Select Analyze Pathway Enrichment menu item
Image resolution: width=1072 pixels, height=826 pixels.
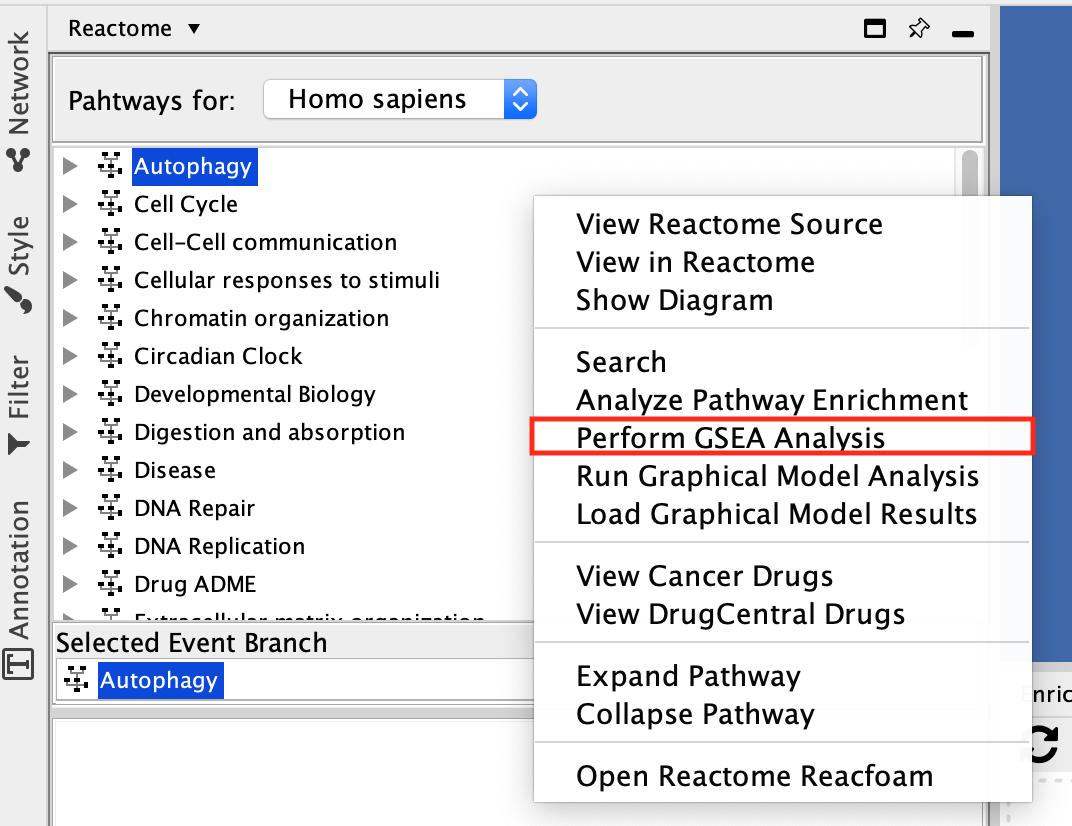(x=771, y=400)
